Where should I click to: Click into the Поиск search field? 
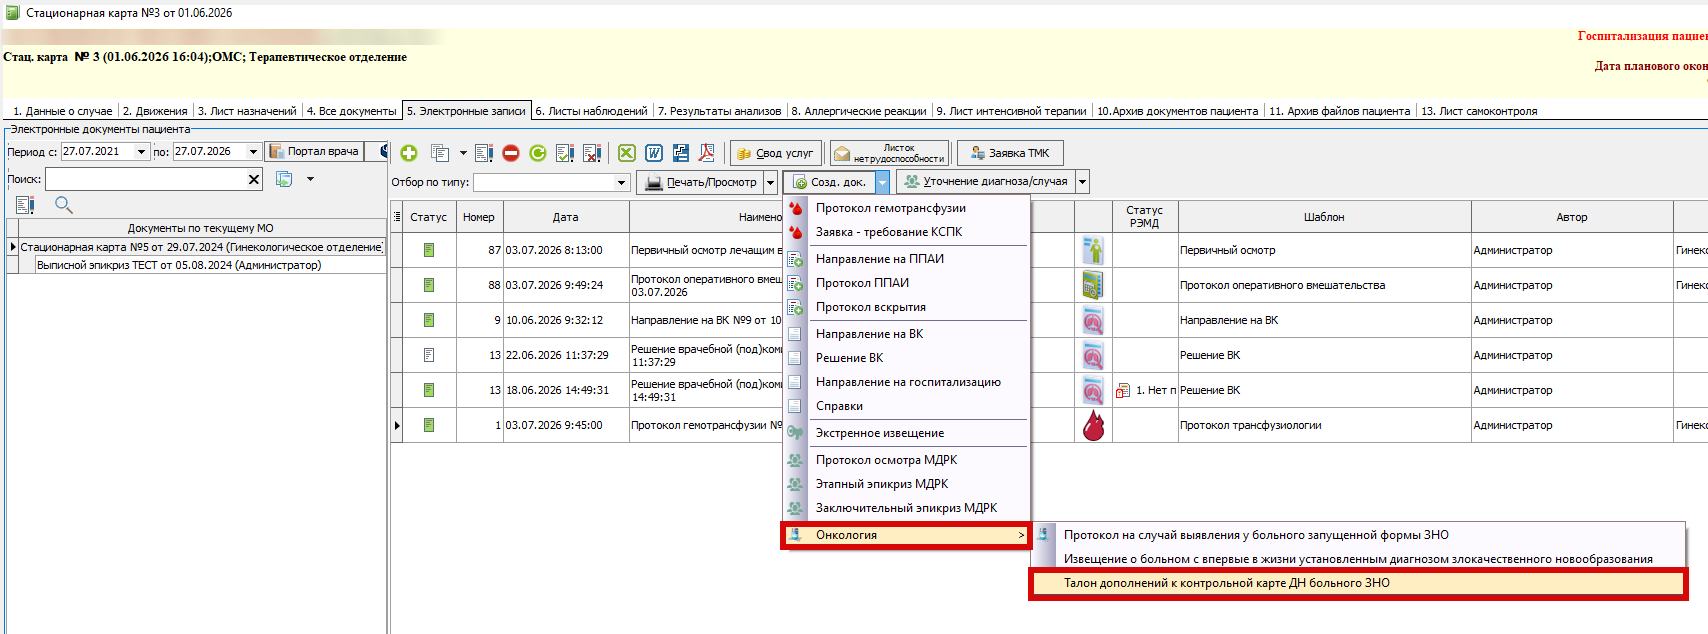pyautogui.click(x=145, y=179)
